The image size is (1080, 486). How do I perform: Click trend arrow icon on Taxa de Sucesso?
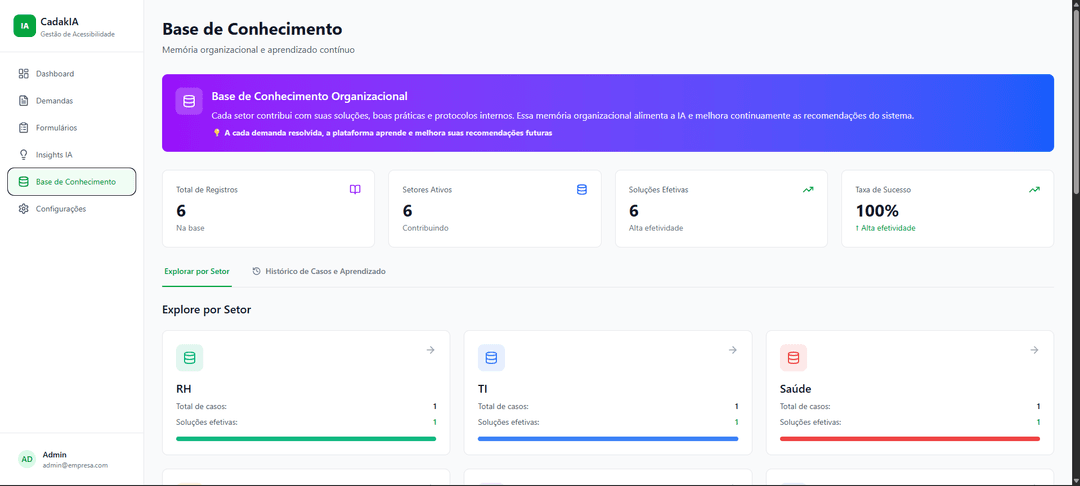click(x=1035, y=189)
